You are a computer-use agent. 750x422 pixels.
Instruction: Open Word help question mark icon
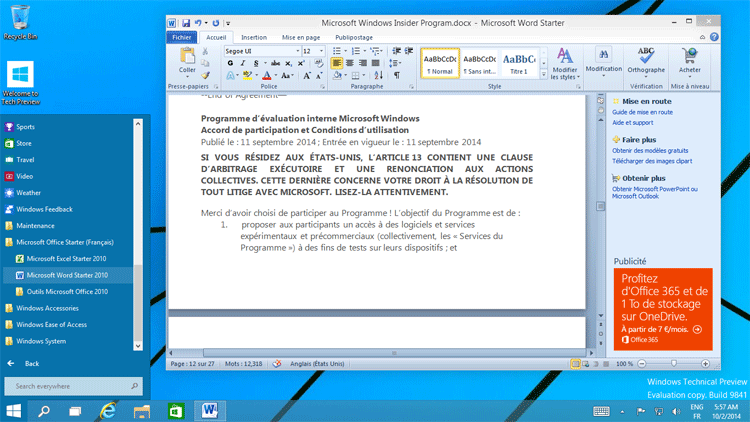click(x=714, y=37)
